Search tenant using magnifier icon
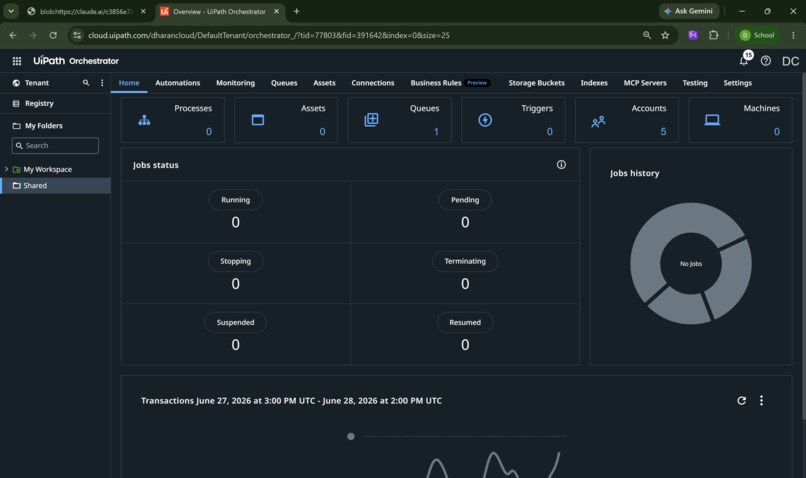 [x=86, y=83]
